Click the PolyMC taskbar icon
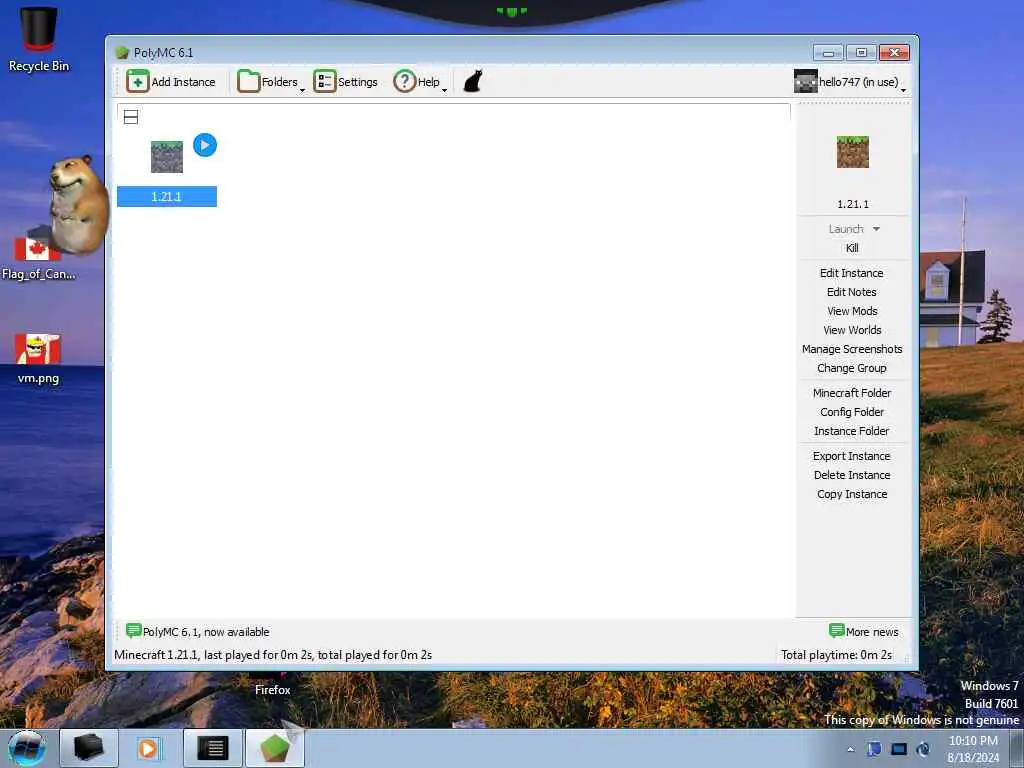 click(x=275, y=748)
